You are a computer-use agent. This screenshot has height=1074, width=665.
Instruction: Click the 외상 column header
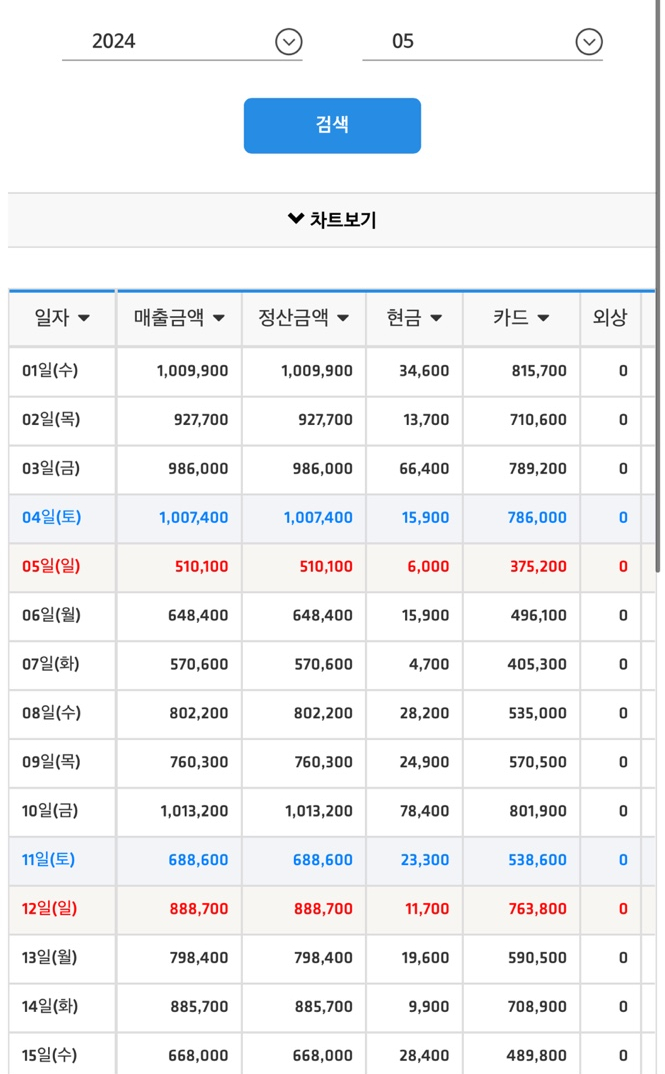point(610,318)
